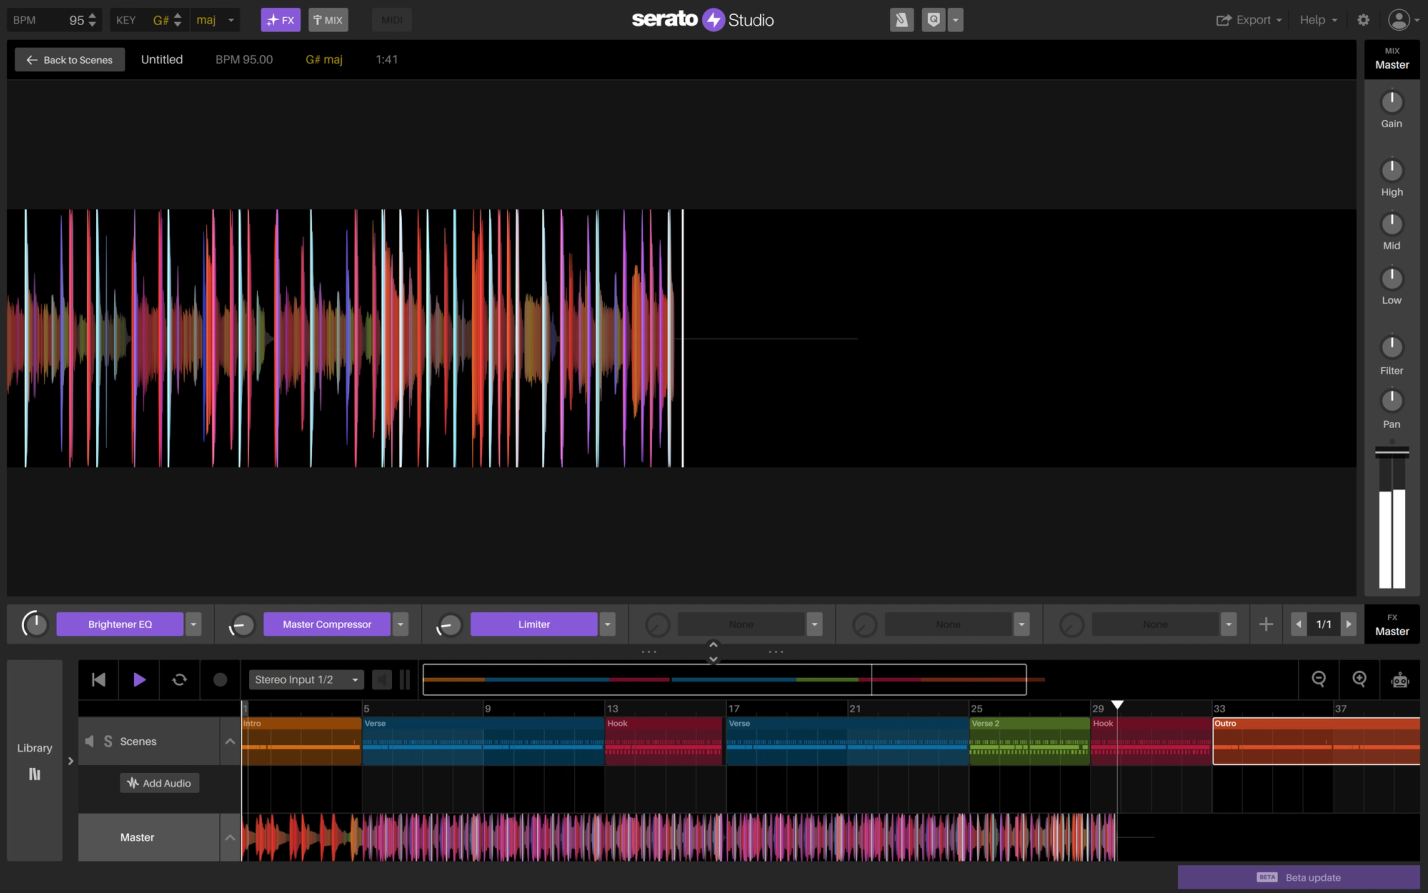Image resolution: width=1428 pixels, height=893 pixels.
Task: Open the video export camera icon
Action: pos(1398,679)
